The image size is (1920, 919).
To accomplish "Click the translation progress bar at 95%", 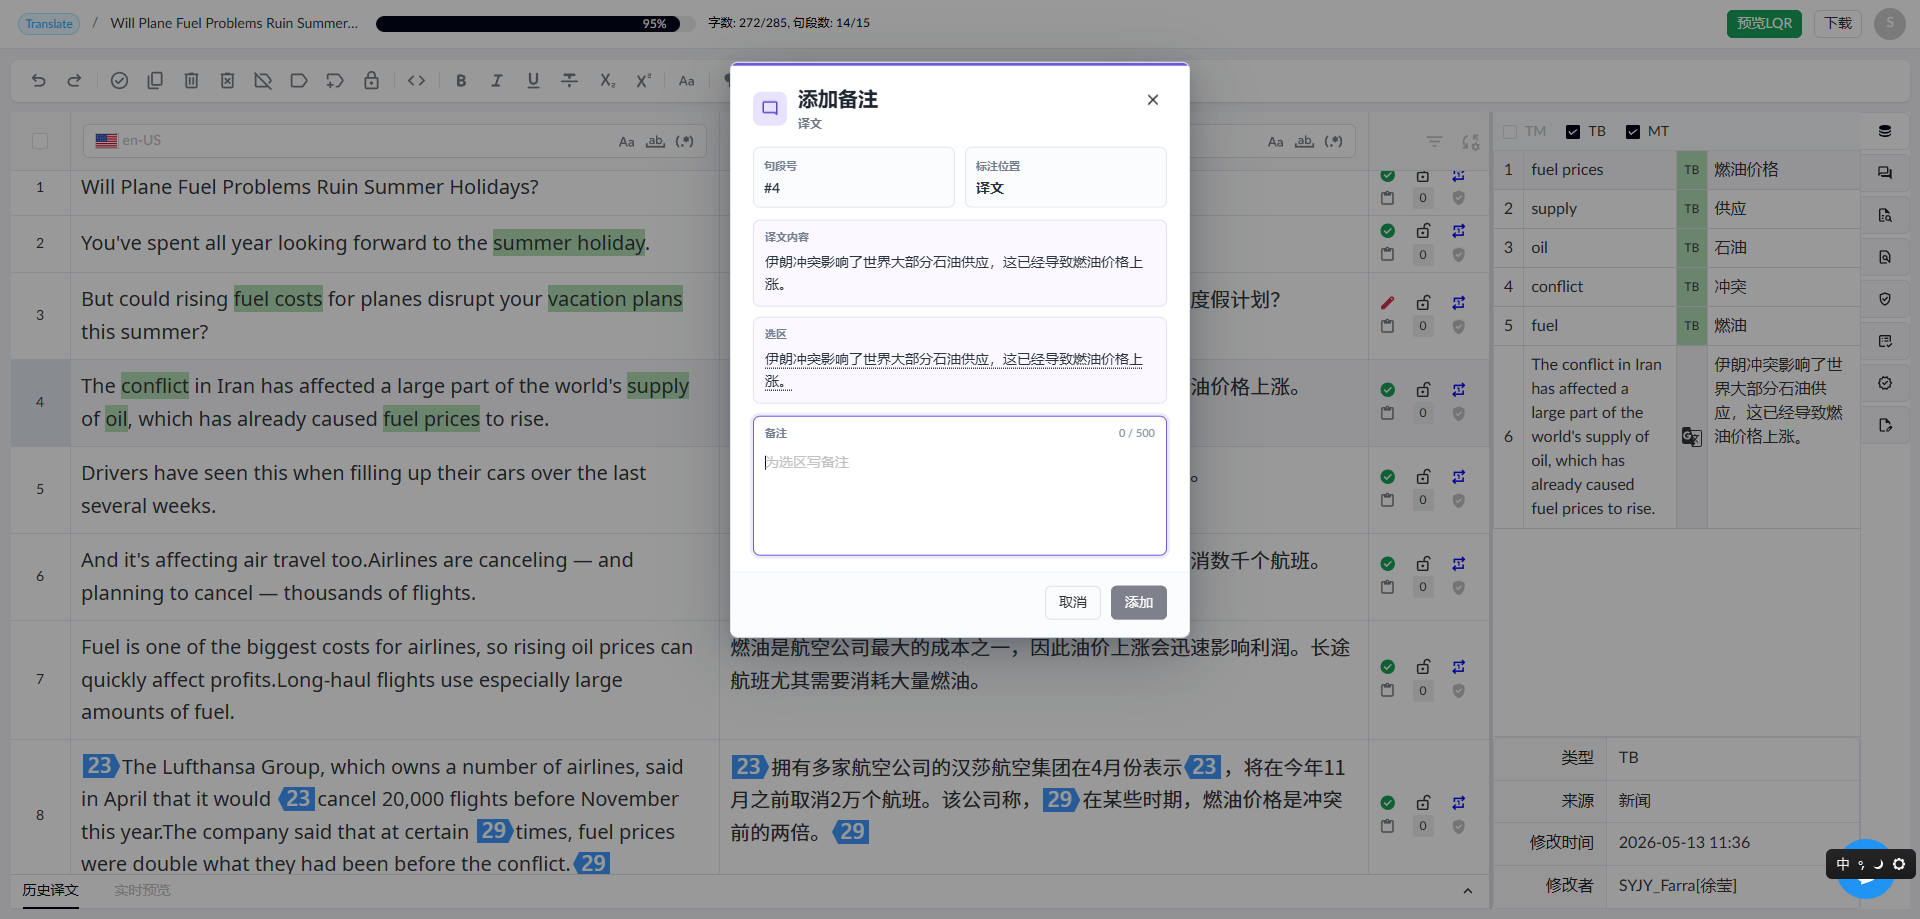I will 535,23.
